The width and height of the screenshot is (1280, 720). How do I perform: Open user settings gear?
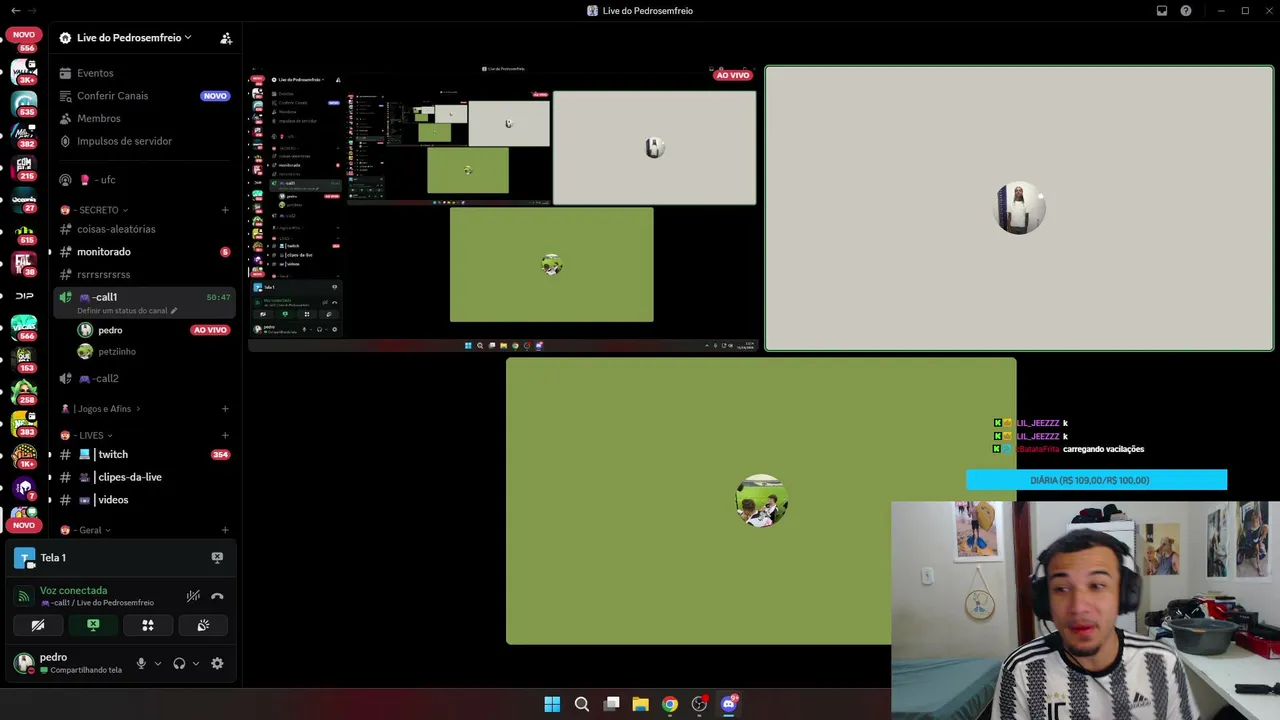pos(217,663)
